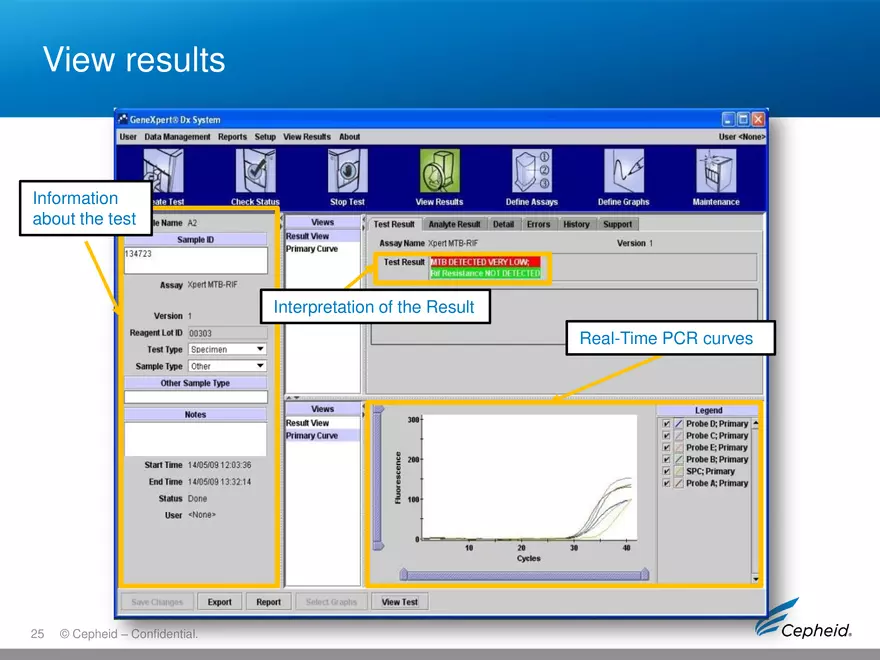Disable the Probe A; Primary legend checkbox
880x660 pixels.
coord(666,483)
